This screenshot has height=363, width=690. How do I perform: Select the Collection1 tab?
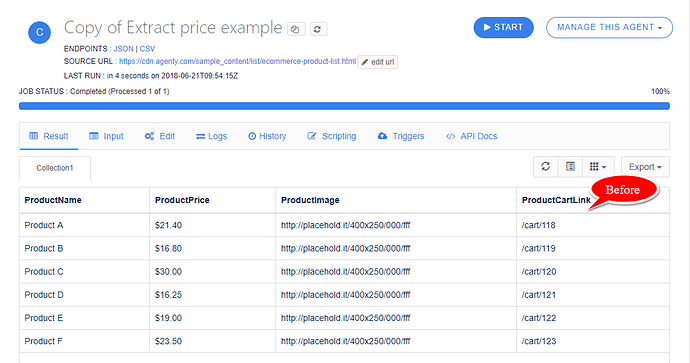[x=55, y=168]
